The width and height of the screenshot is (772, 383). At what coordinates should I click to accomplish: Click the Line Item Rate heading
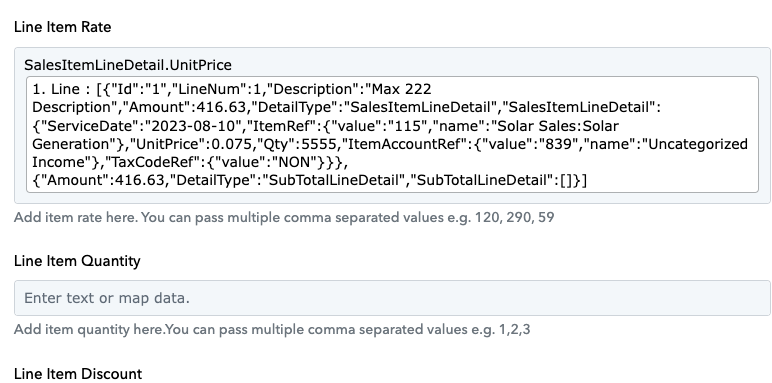point(63,27)
